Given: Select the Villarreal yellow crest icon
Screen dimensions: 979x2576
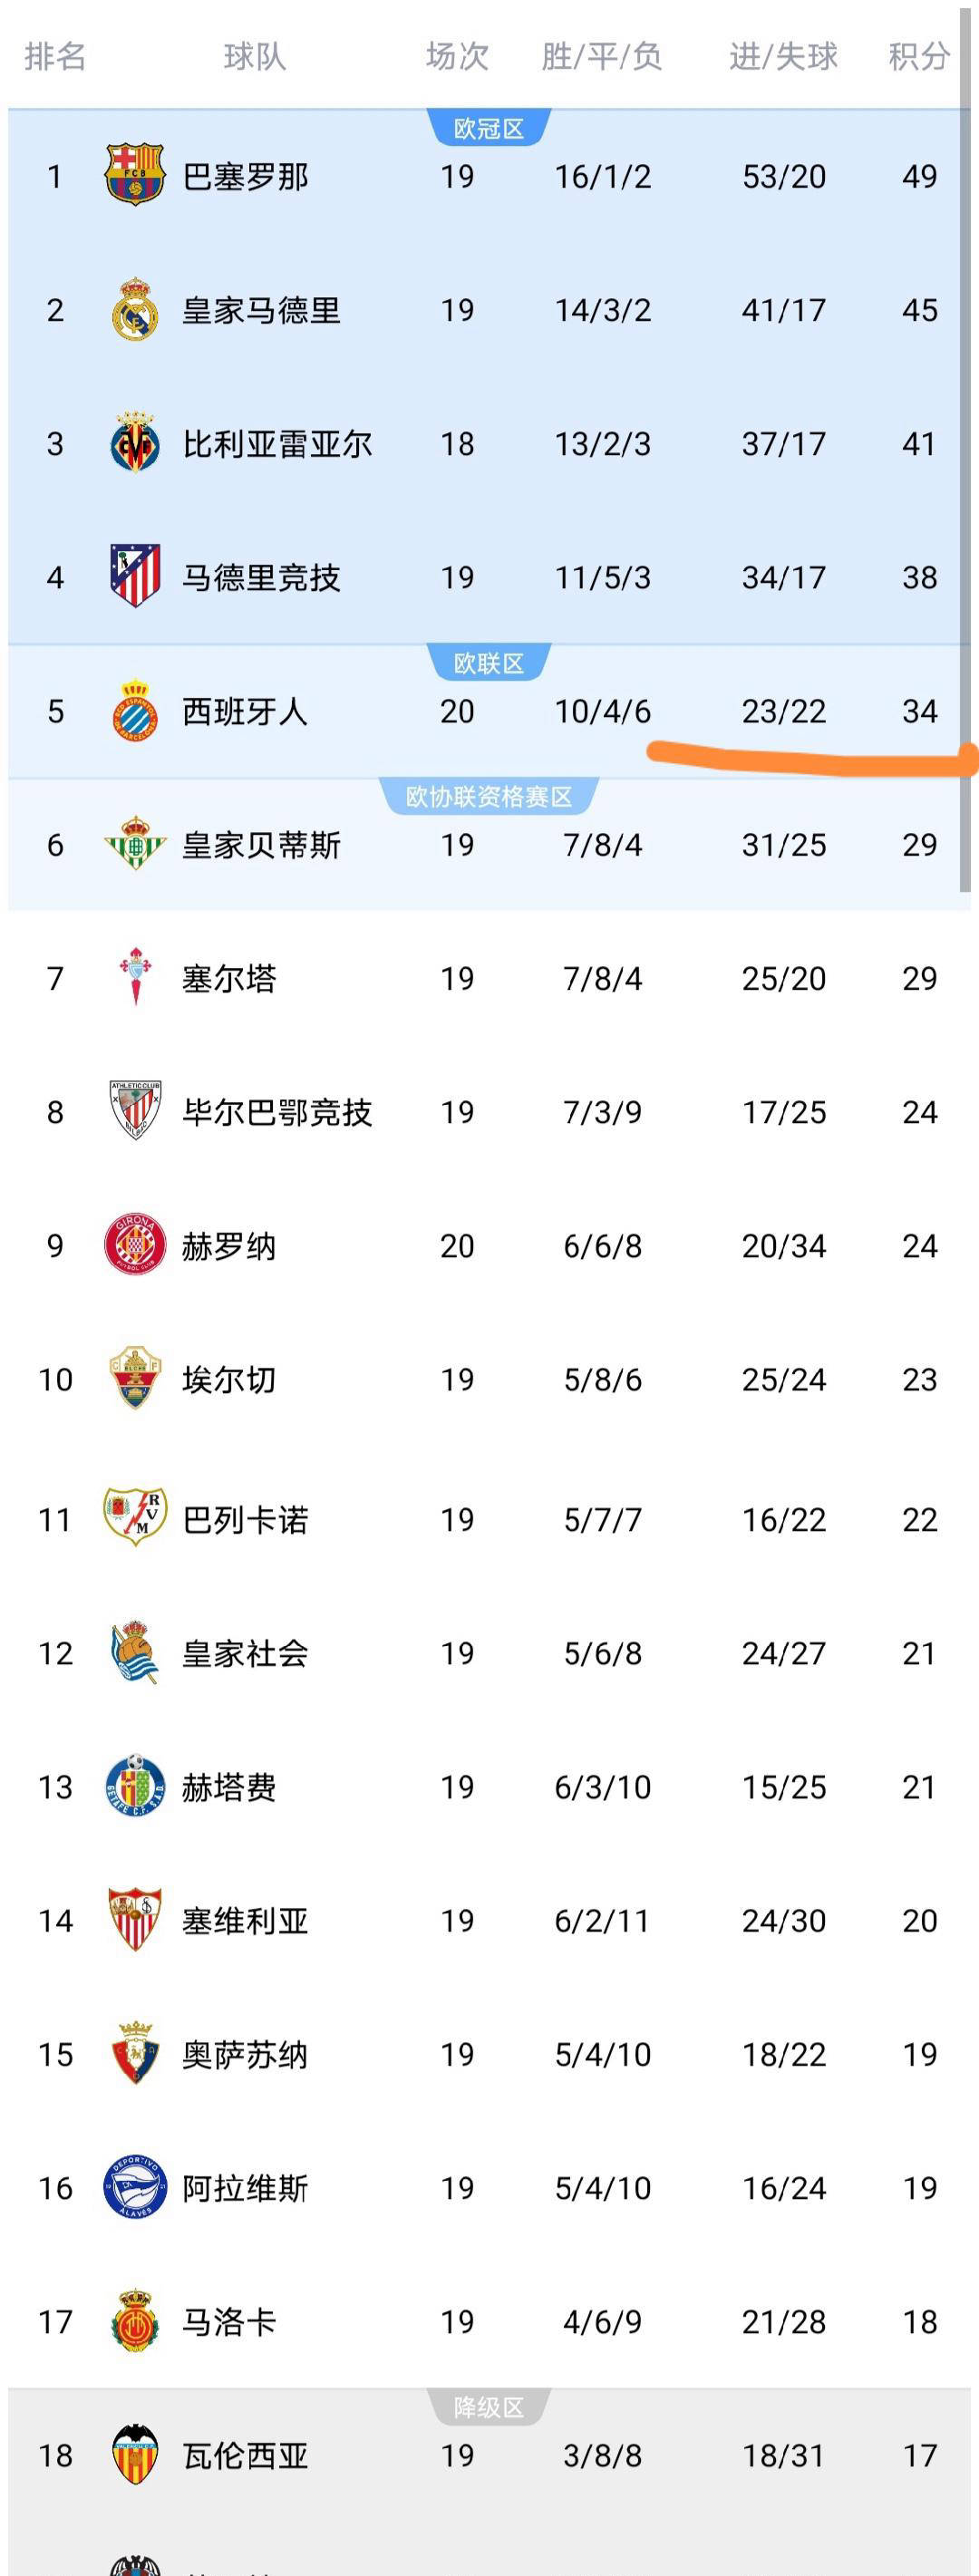Looking at the screenshot, I should point(135,443).
